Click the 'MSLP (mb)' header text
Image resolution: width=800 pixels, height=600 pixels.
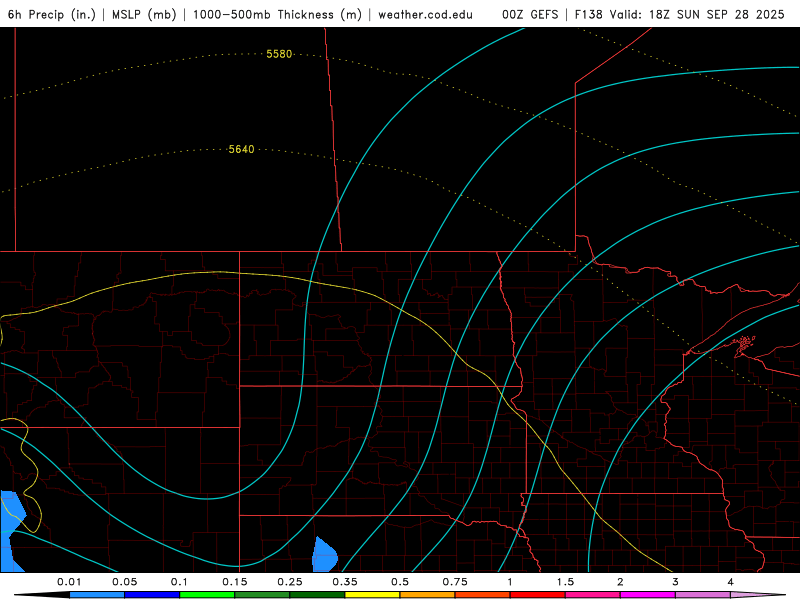pyautogui.click(x=144, y=14)
